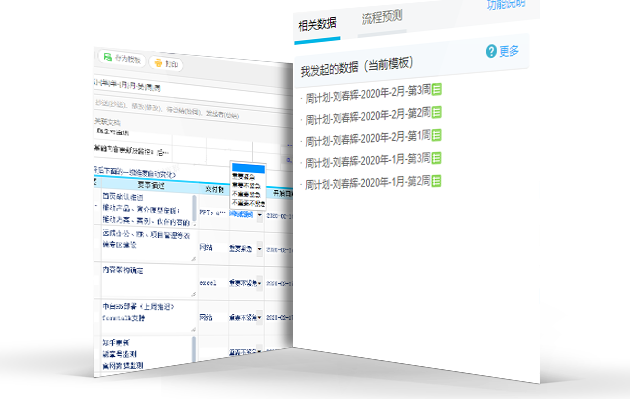Switch to the 流程预测 tab

[382, 17]
